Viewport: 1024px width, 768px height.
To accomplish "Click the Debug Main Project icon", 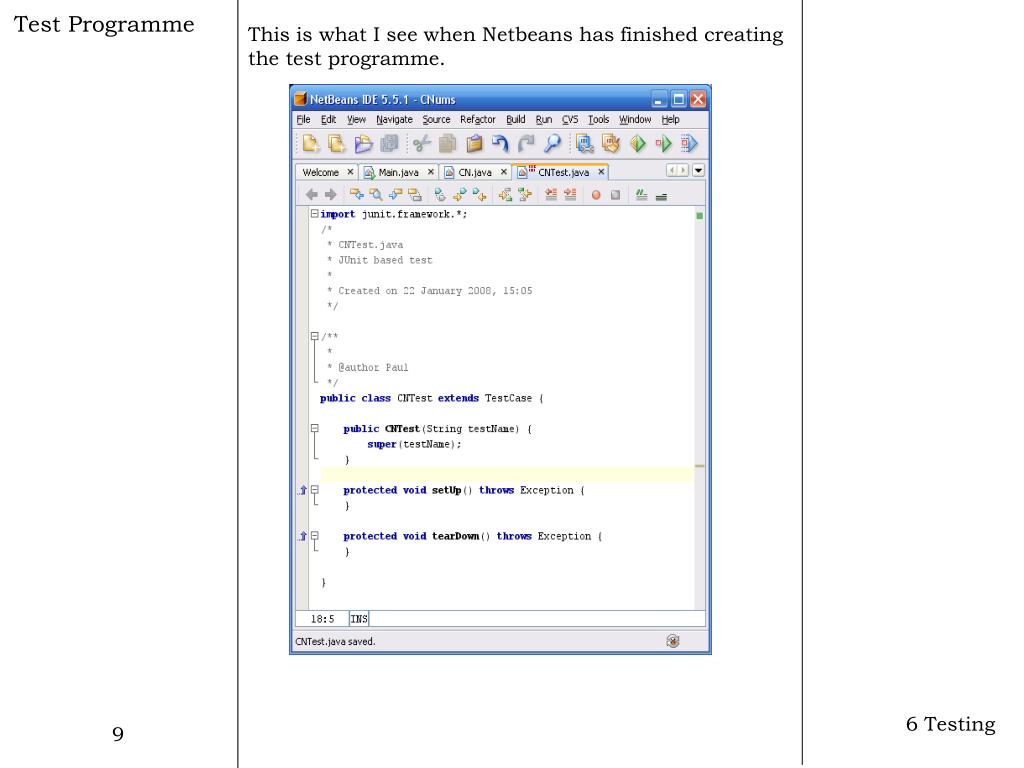I will click(x=664, y=143).
